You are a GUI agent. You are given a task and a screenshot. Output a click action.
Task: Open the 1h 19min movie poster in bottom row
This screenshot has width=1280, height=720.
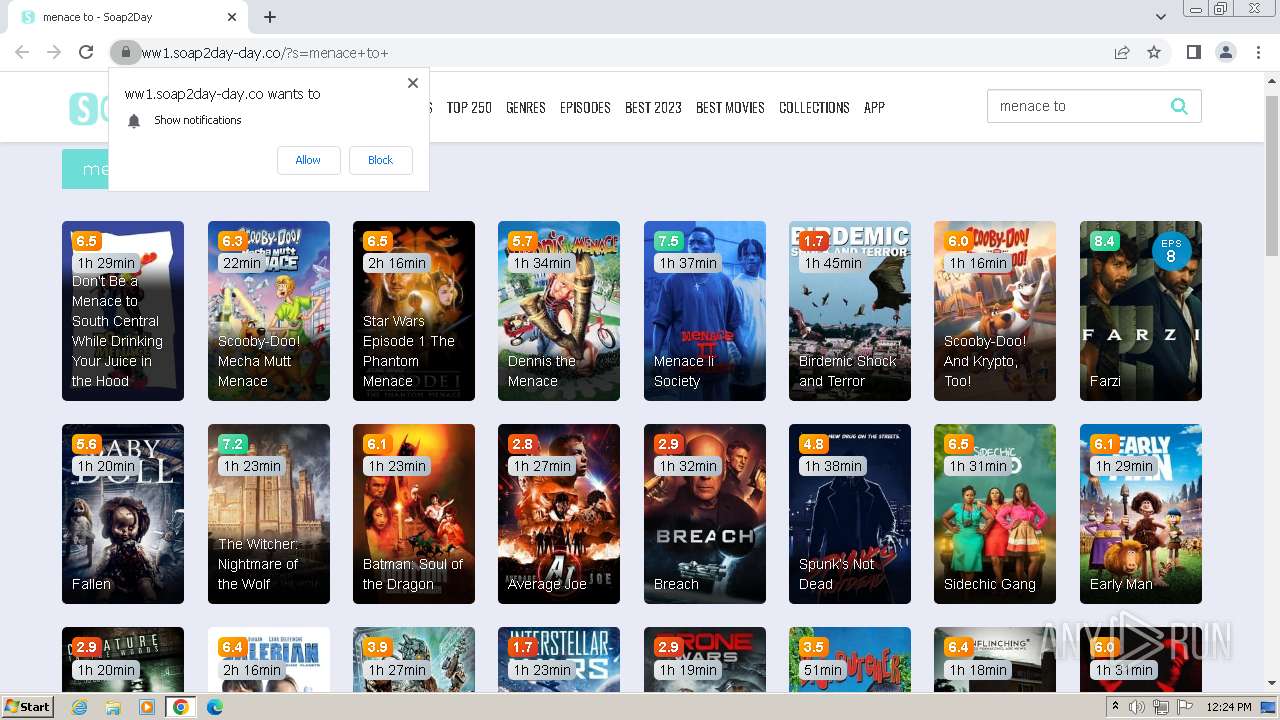705,660
